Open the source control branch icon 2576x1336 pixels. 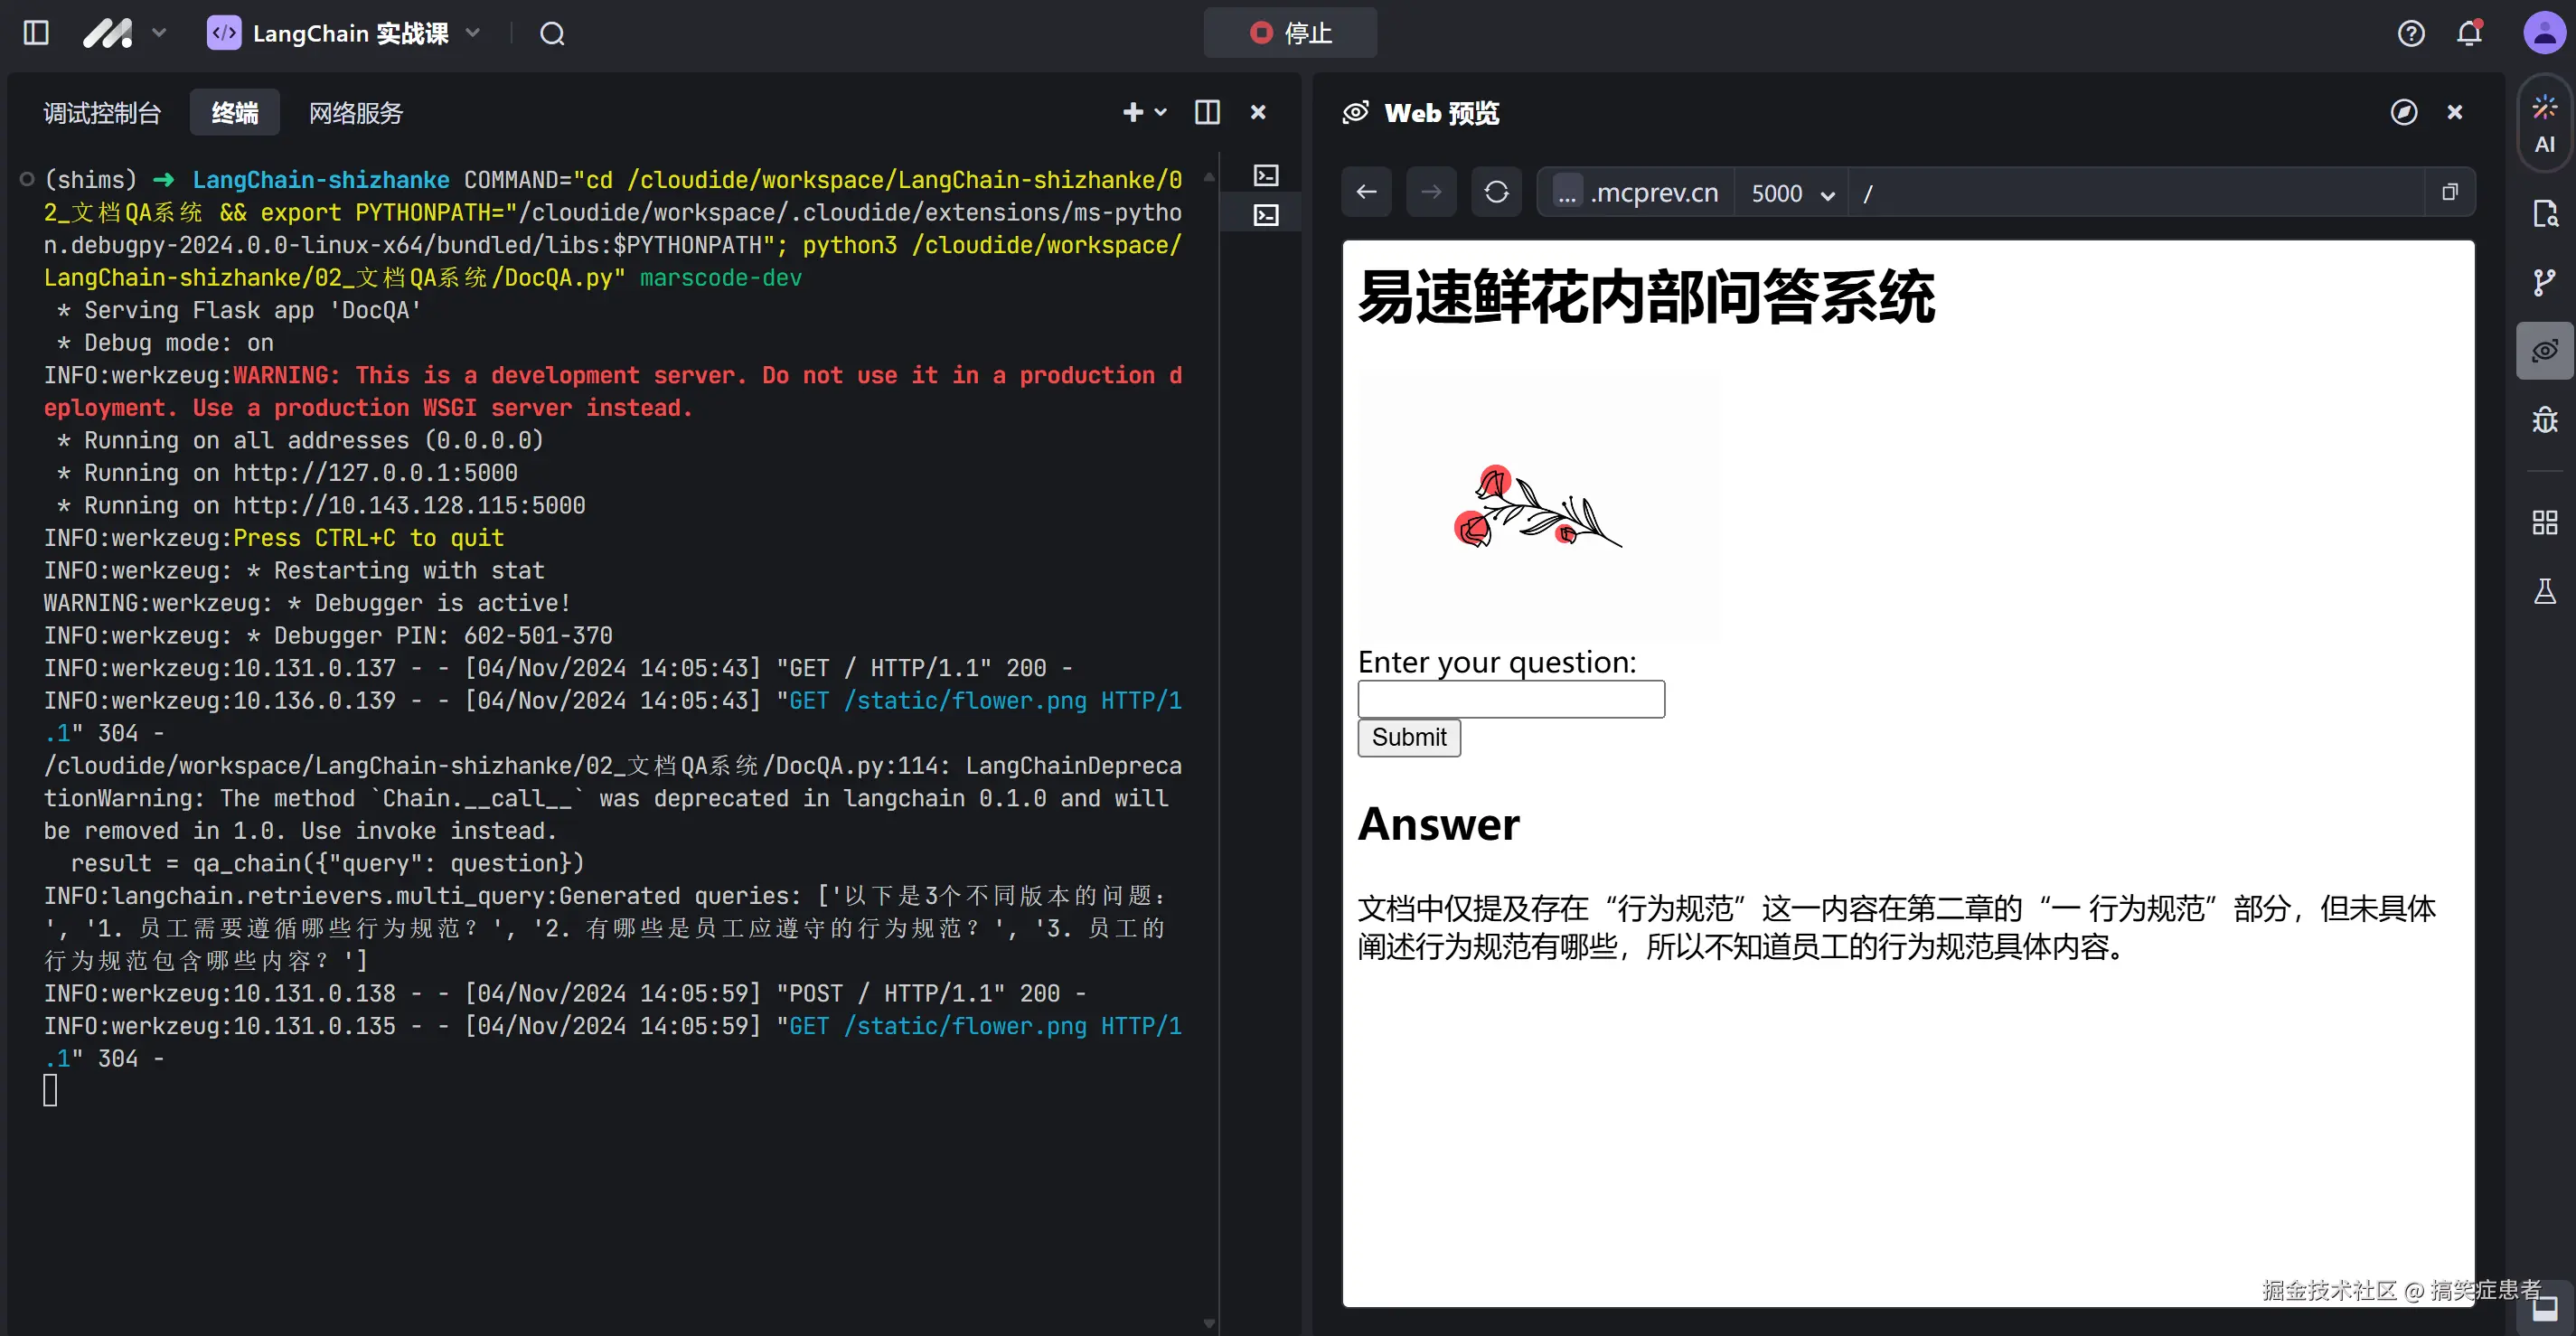[2544, 282]
